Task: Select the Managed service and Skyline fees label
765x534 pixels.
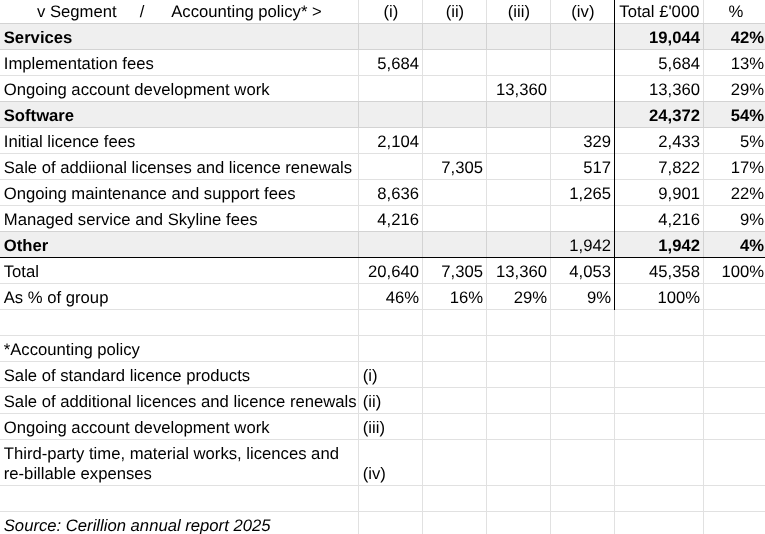Action: [x=131, y=219]
